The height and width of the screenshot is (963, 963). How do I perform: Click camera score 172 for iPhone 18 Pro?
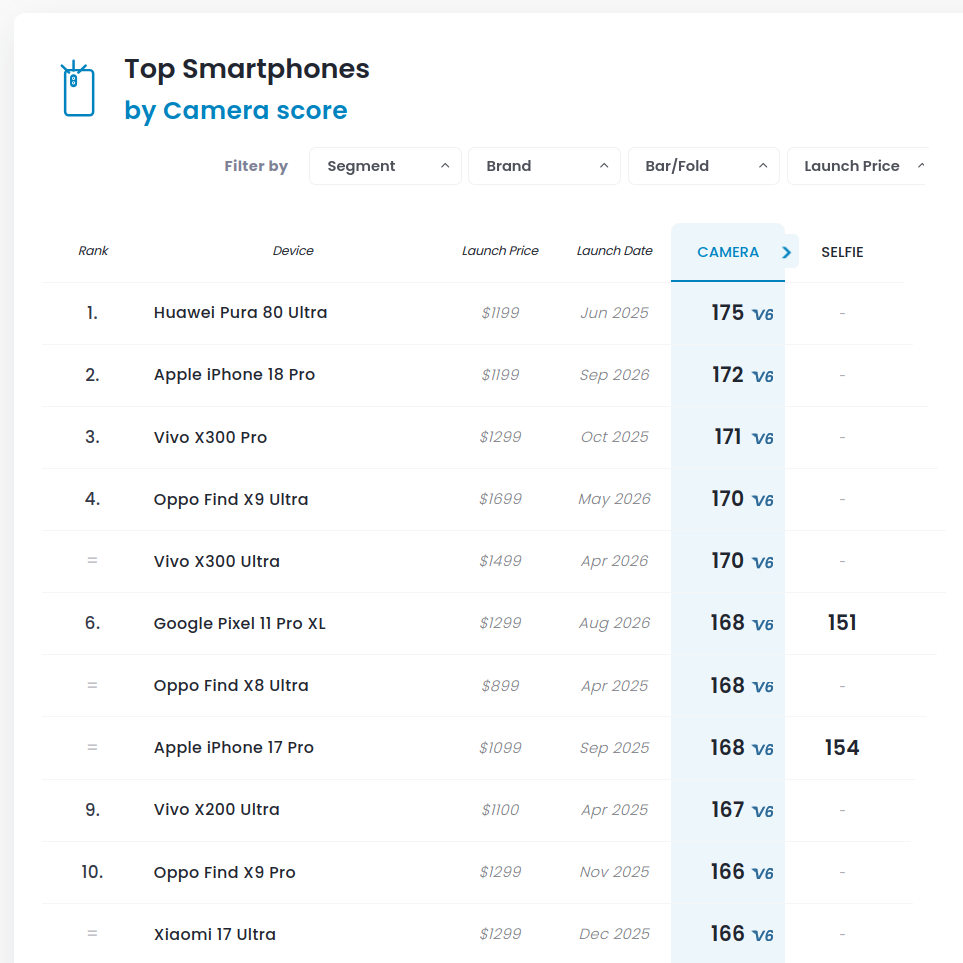(x=727, y=375)
